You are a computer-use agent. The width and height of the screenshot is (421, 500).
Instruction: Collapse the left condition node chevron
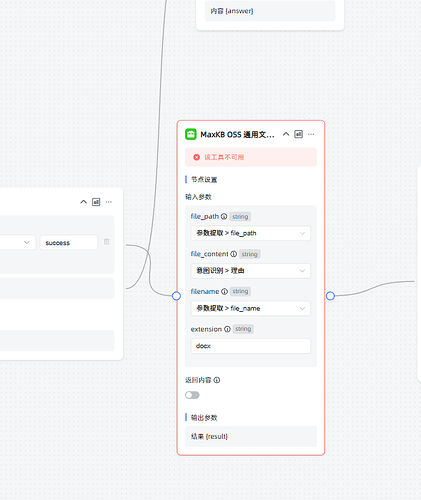click(x=84, y=202)
